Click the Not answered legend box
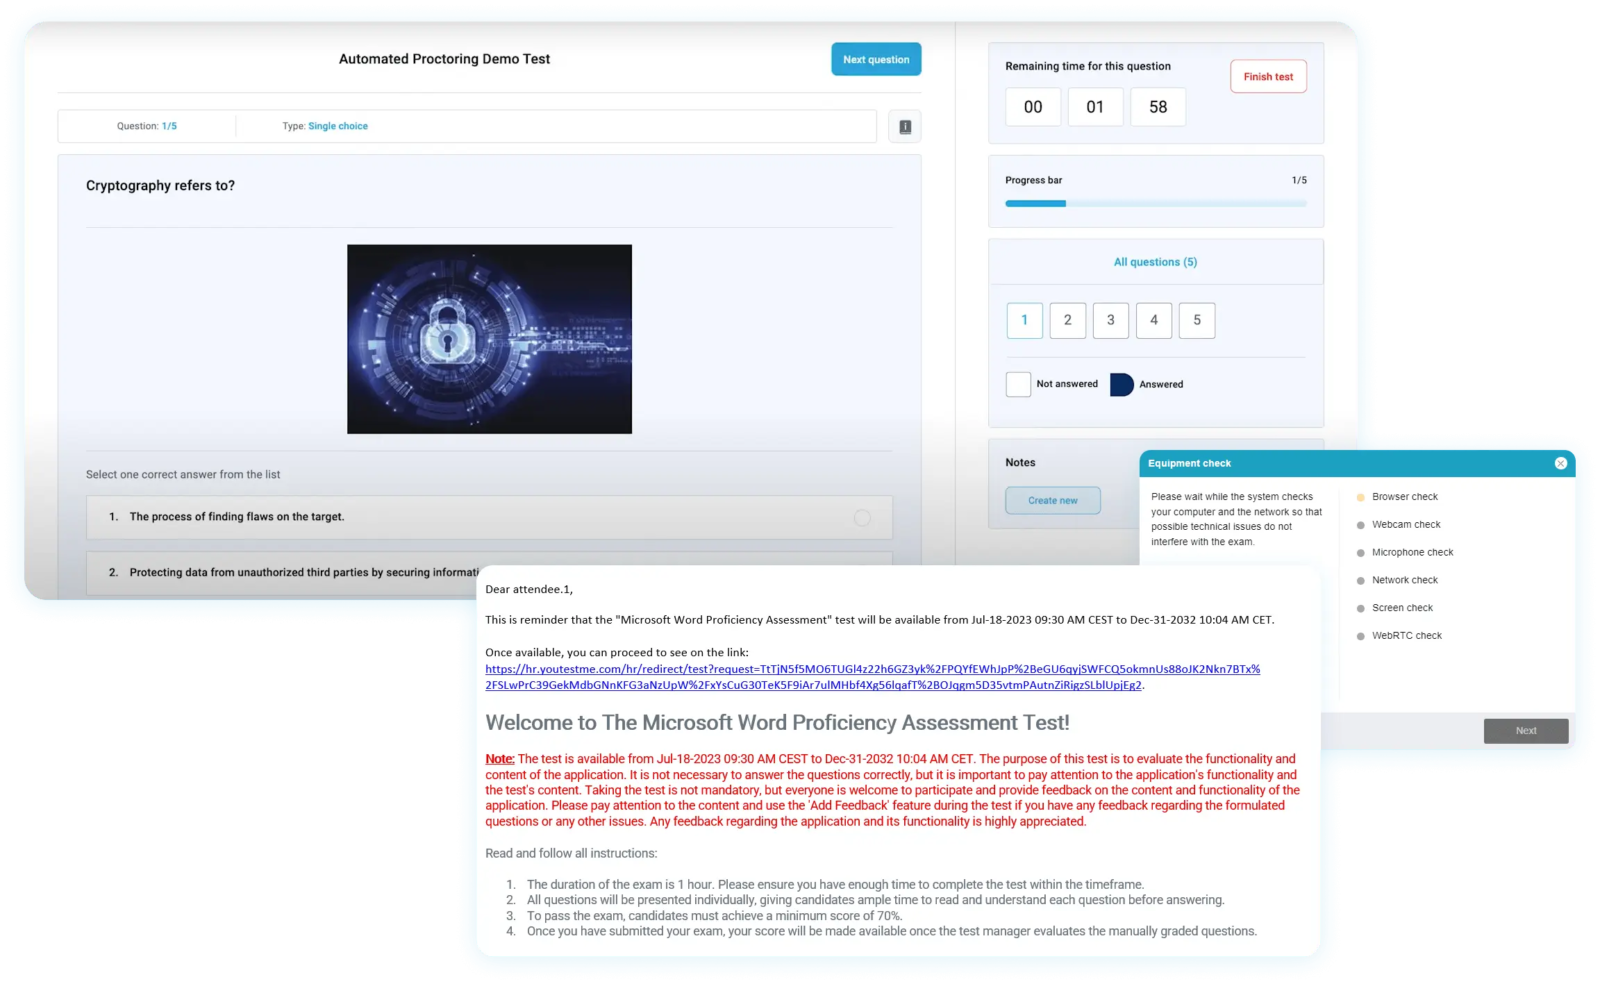This screenshot has width=1600, height=984. (x=1018, y=385)
